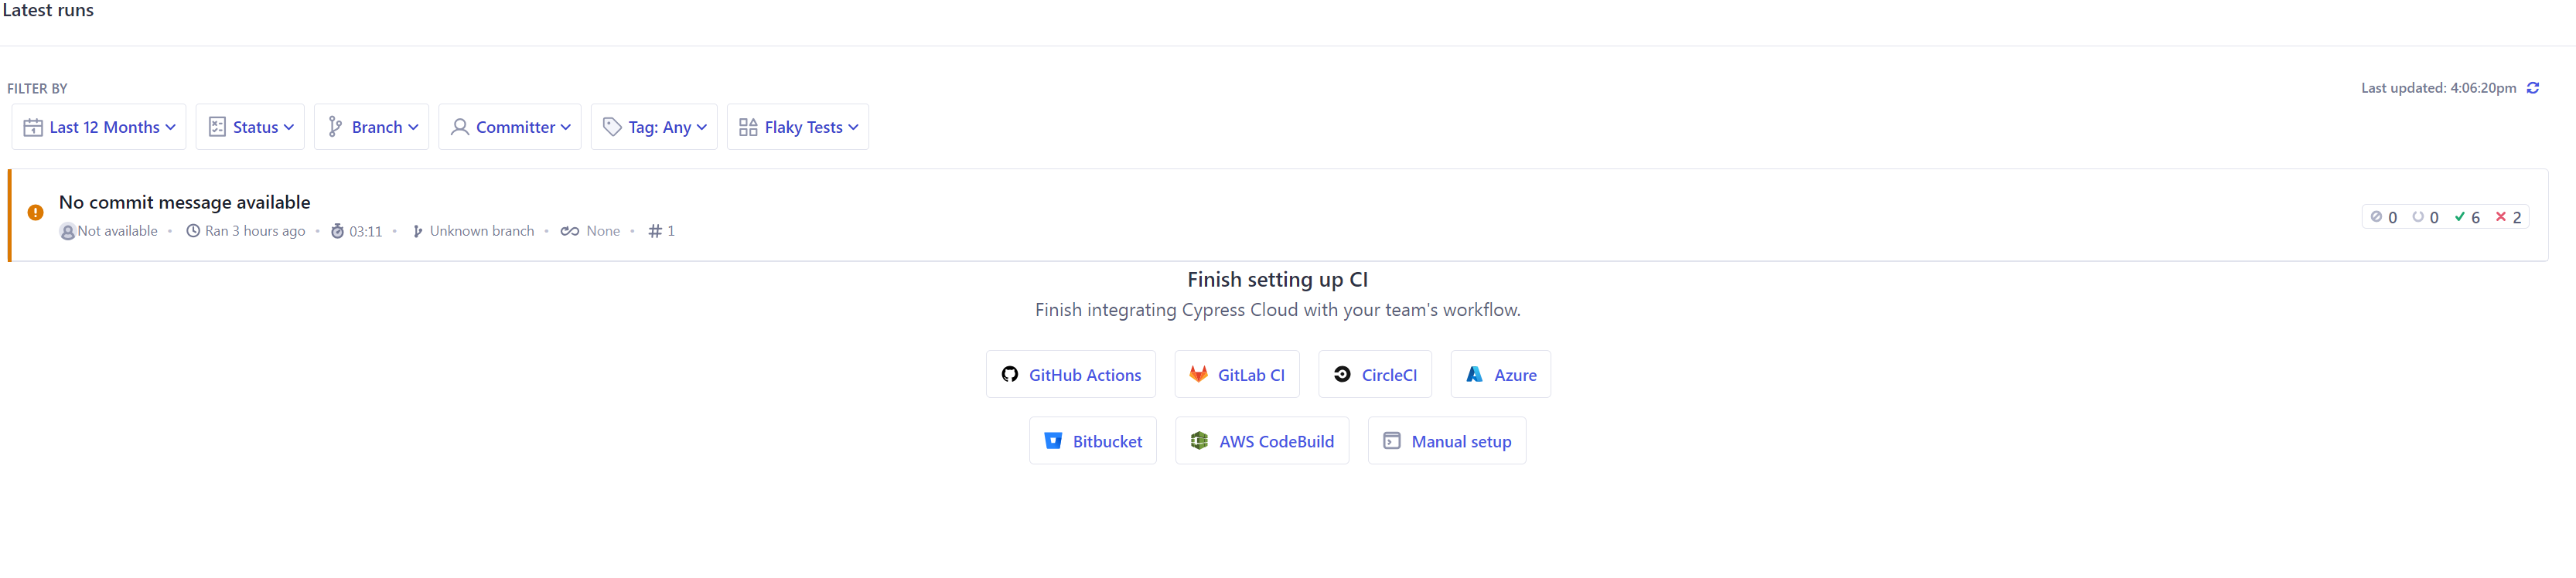Viewport: 2576px width, 578px height.
Task: Click the run duration stopwatch icon
Action: 337,231
